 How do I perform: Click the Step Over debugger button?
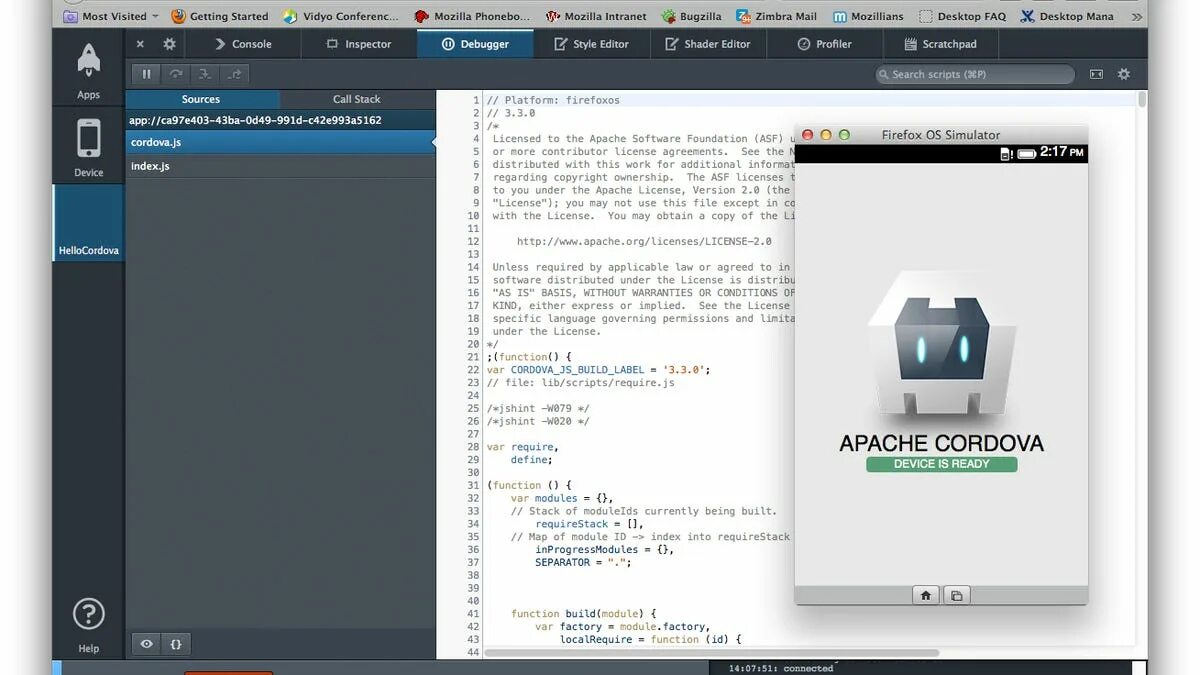[176, 74]
